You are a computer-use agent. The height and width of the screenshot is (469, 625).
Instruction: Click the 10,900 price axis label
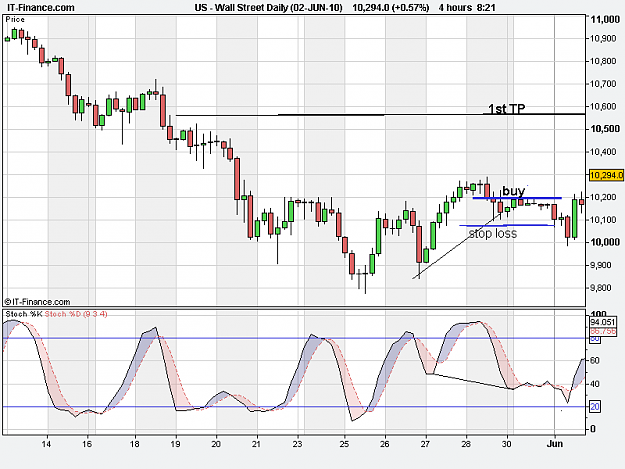603,38
